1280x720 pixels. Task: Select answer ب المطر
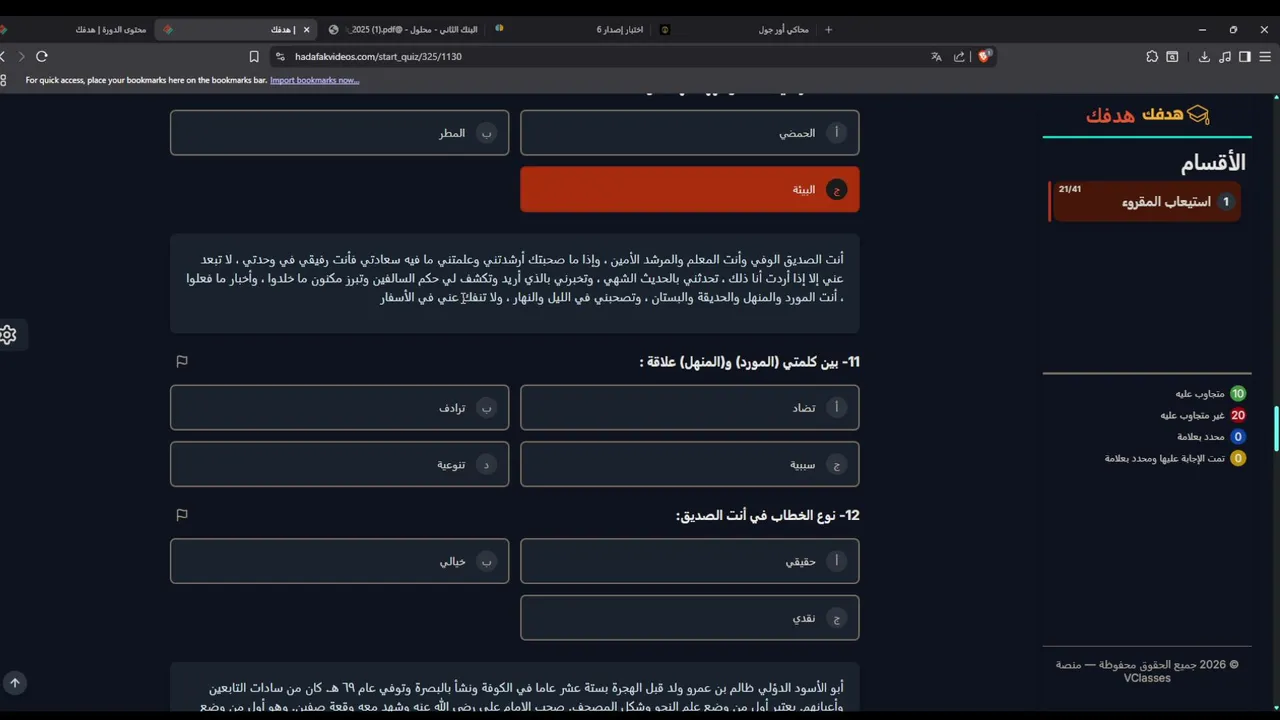coord(340,133)
